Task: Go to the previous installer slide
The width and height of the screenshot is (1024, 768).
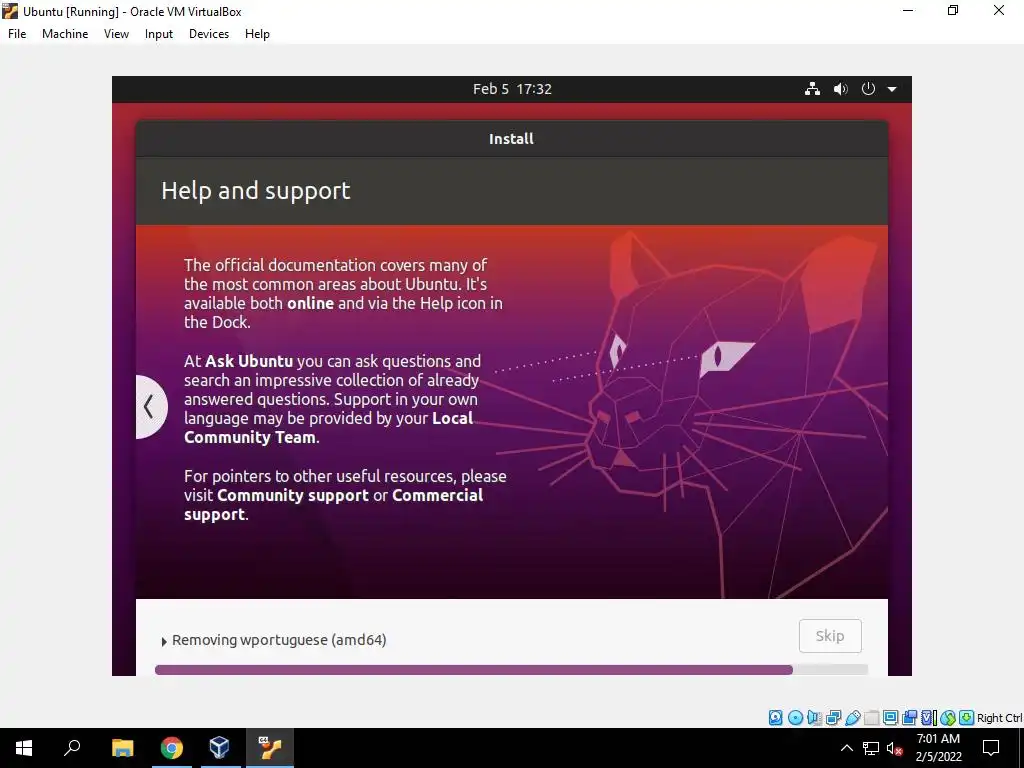Action: click(x=151, y=407)
